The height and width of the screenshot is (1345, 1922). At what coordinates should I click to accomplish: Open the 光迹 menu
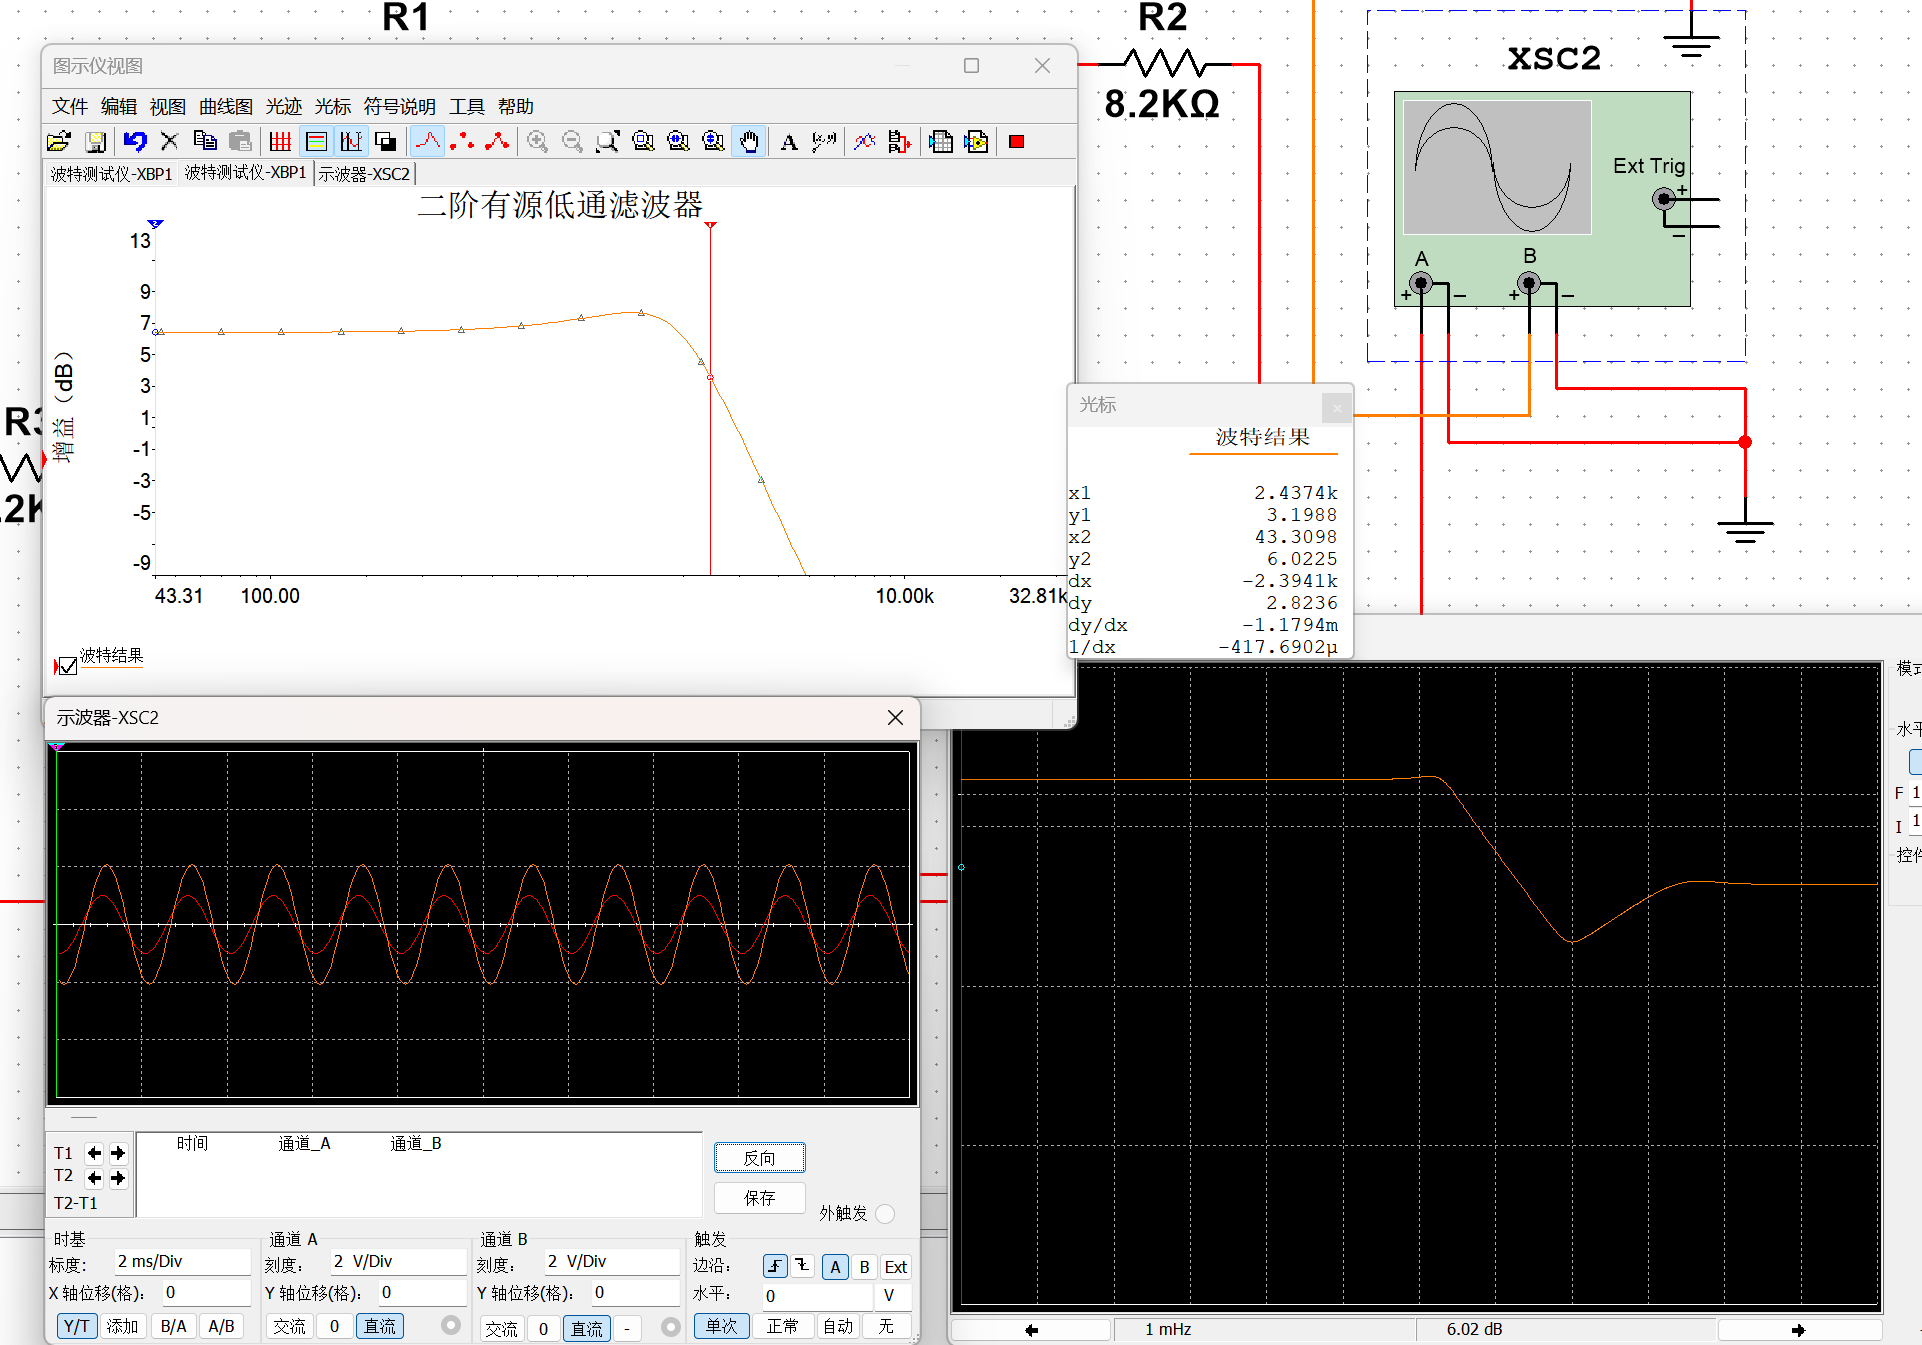(283, 106)
